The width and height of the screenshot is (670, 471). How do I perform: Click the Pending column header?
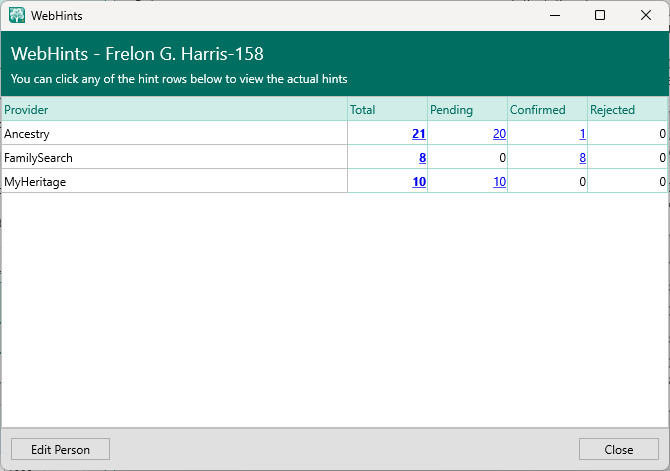[451, 110]
